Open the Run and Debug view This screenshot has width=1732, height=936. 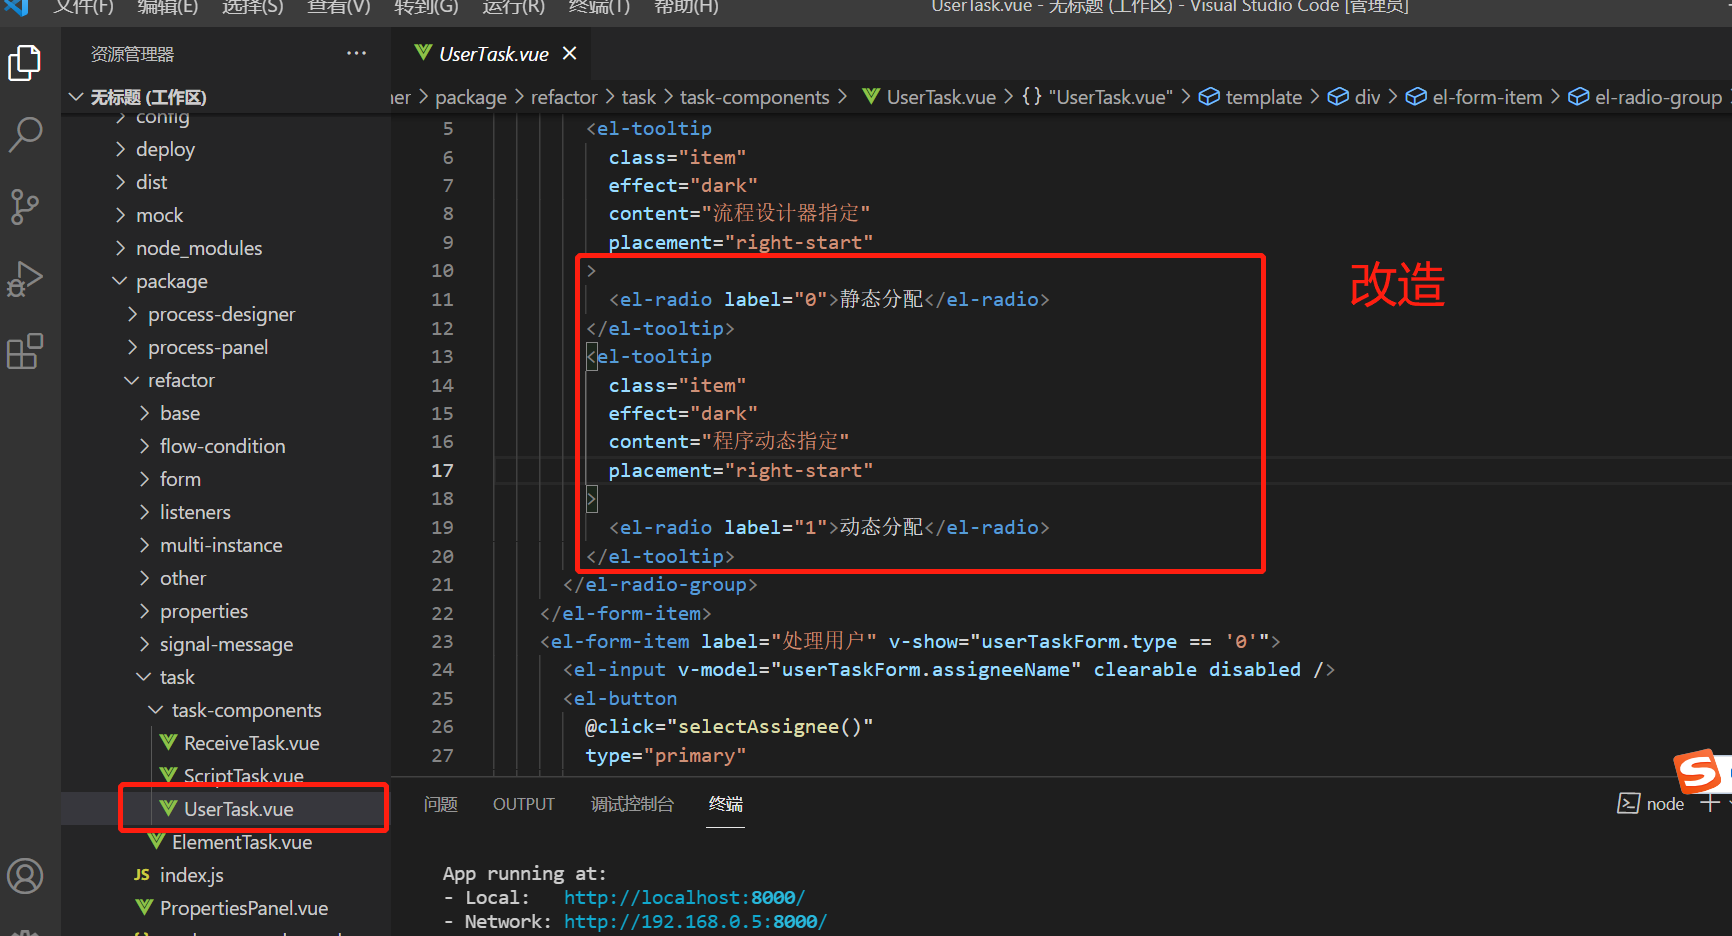pyautogui.click(x=25, y=279)
